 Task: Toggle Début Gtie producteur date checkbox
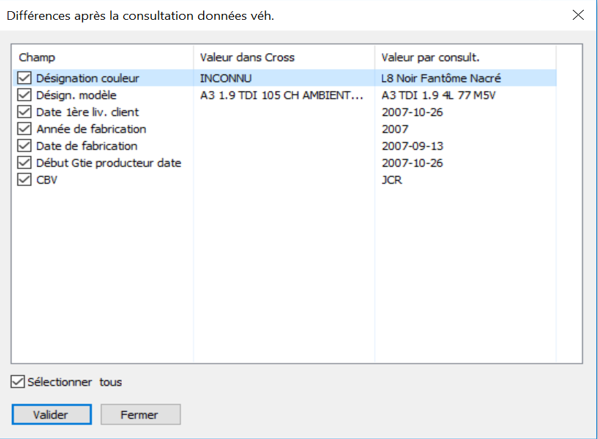click(24, 163)
